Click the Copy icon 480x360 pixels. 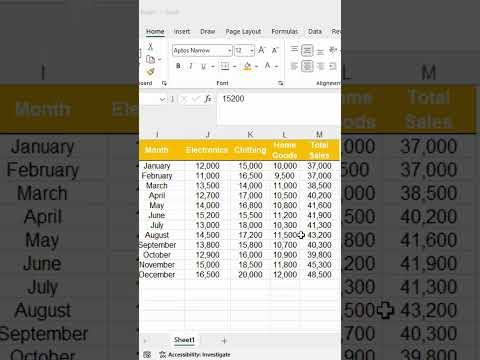(150, 59)
